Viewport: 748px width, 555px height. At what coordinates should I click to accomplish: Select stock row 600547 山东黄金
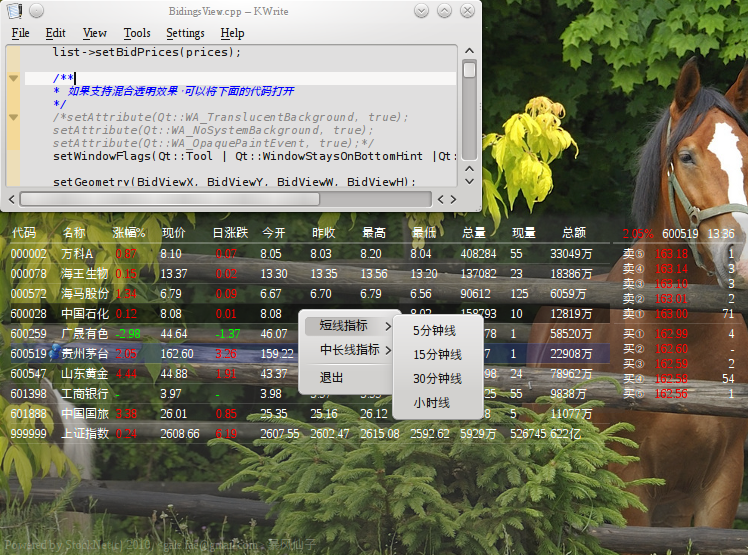click(310, 374)
